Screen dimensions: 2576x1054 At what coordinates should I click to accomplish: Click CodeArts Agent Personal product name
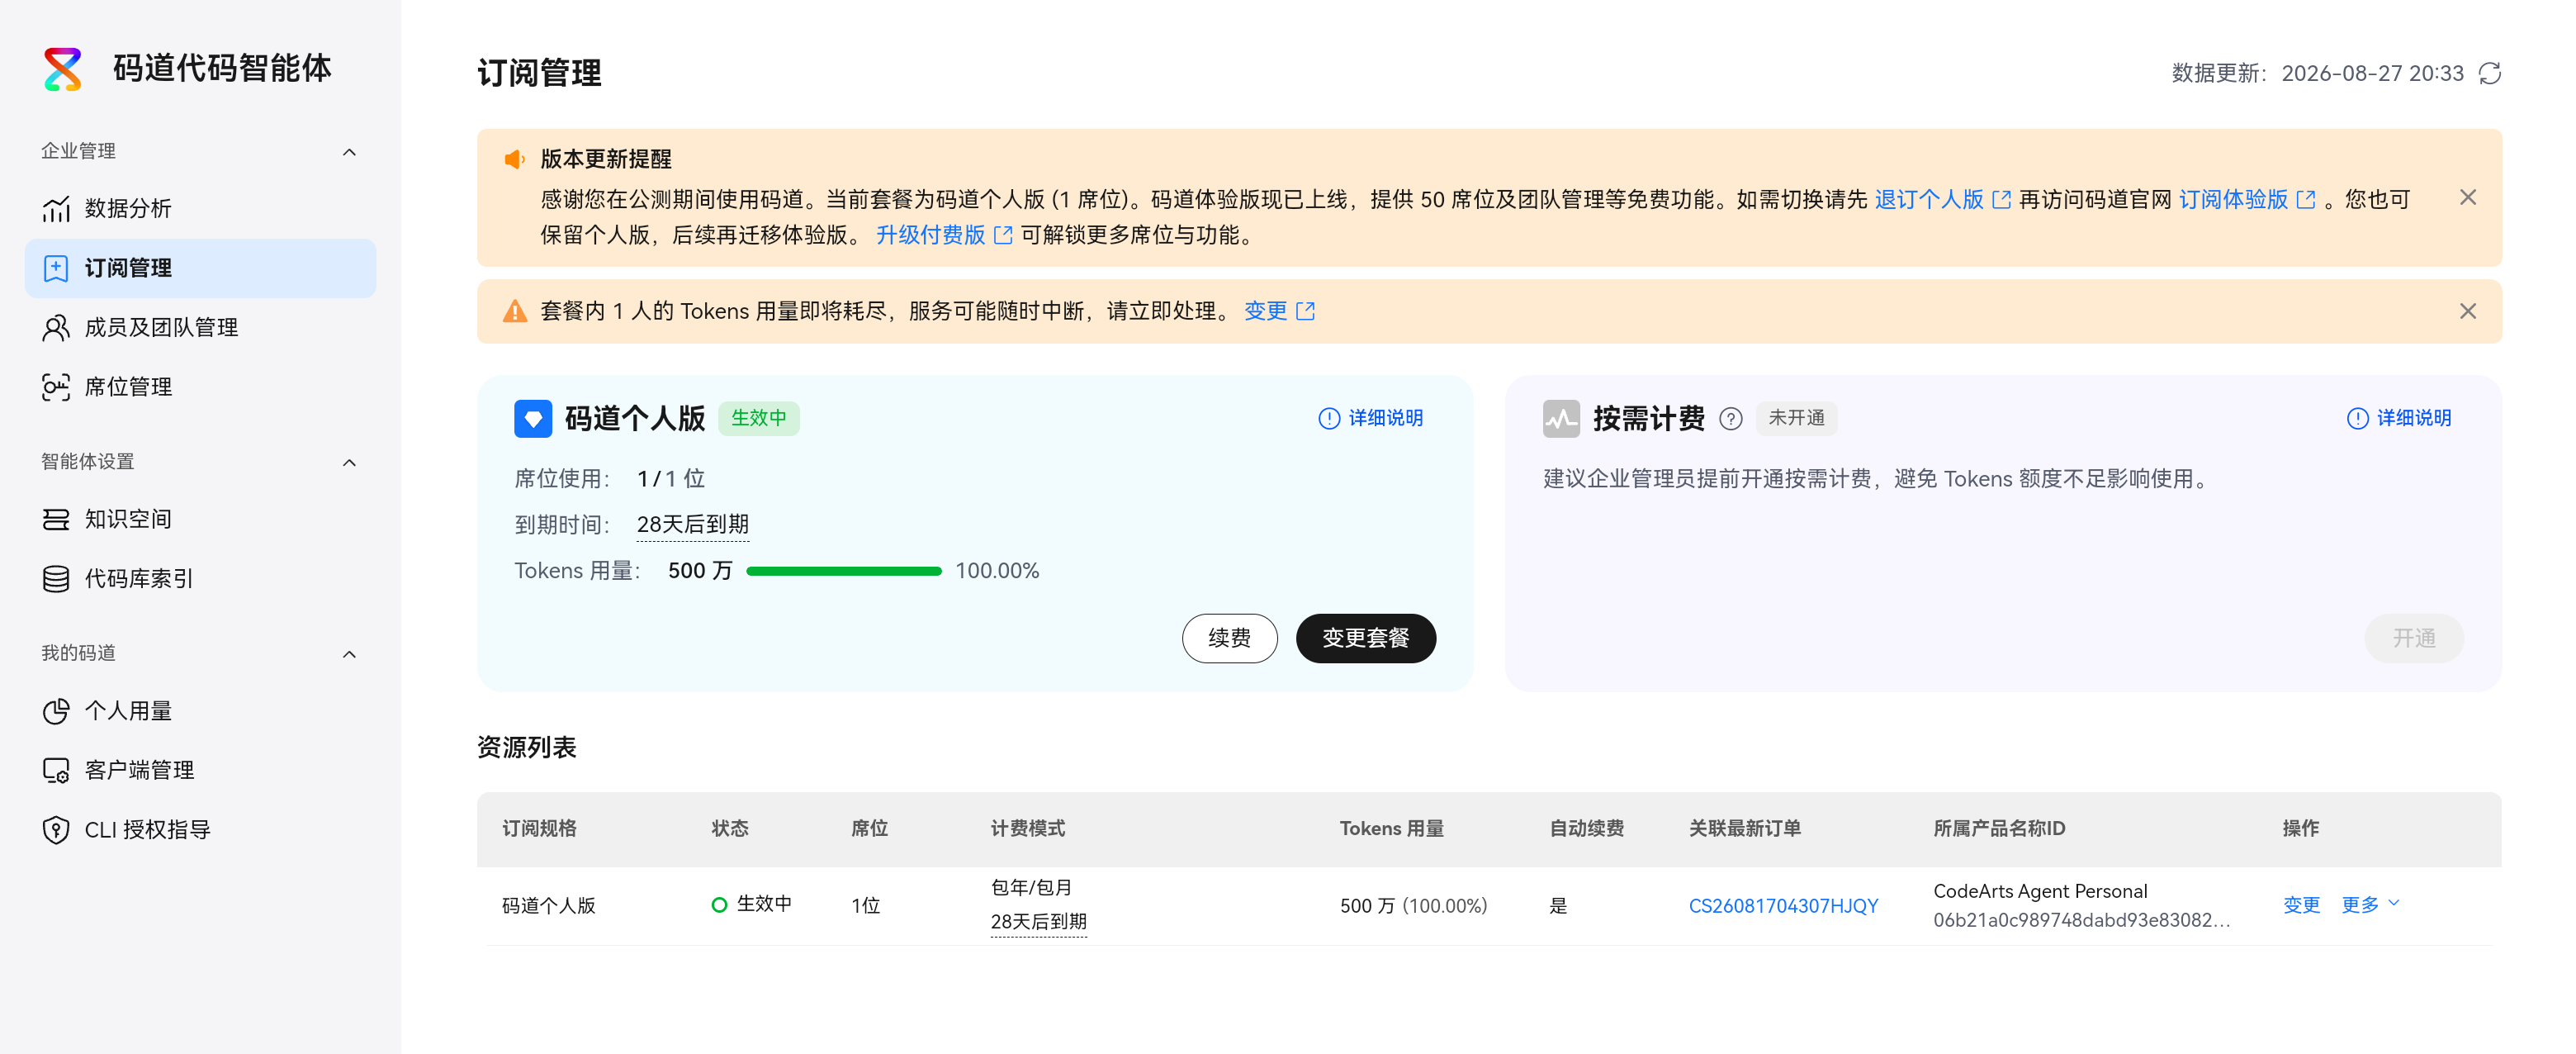[x=2040, y=891]
